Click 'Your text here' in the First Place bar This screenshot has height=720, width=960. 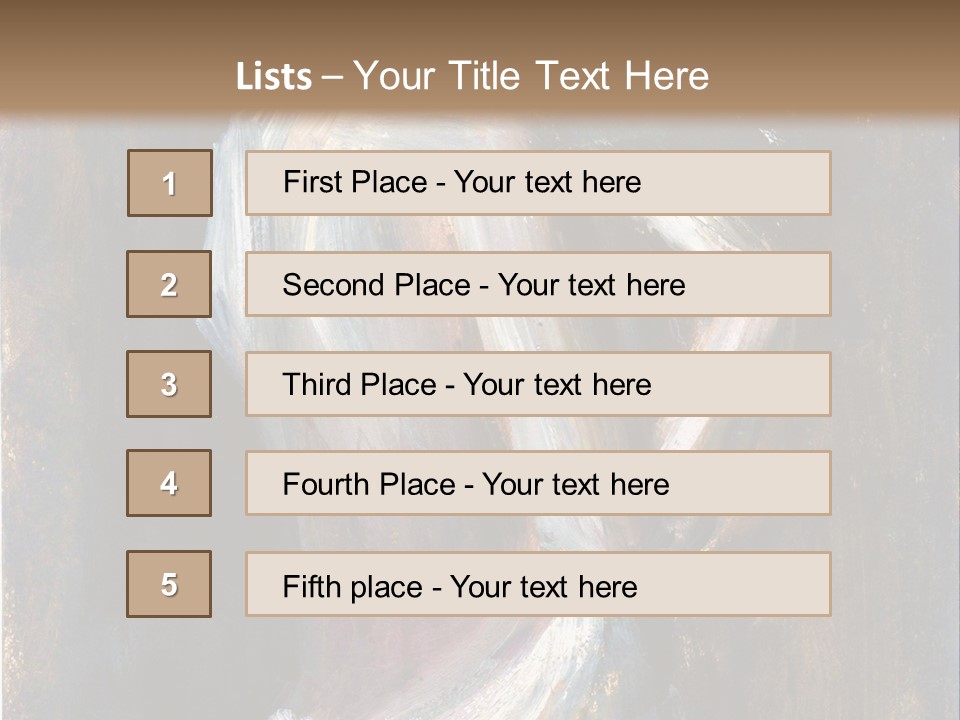[547, 182]
